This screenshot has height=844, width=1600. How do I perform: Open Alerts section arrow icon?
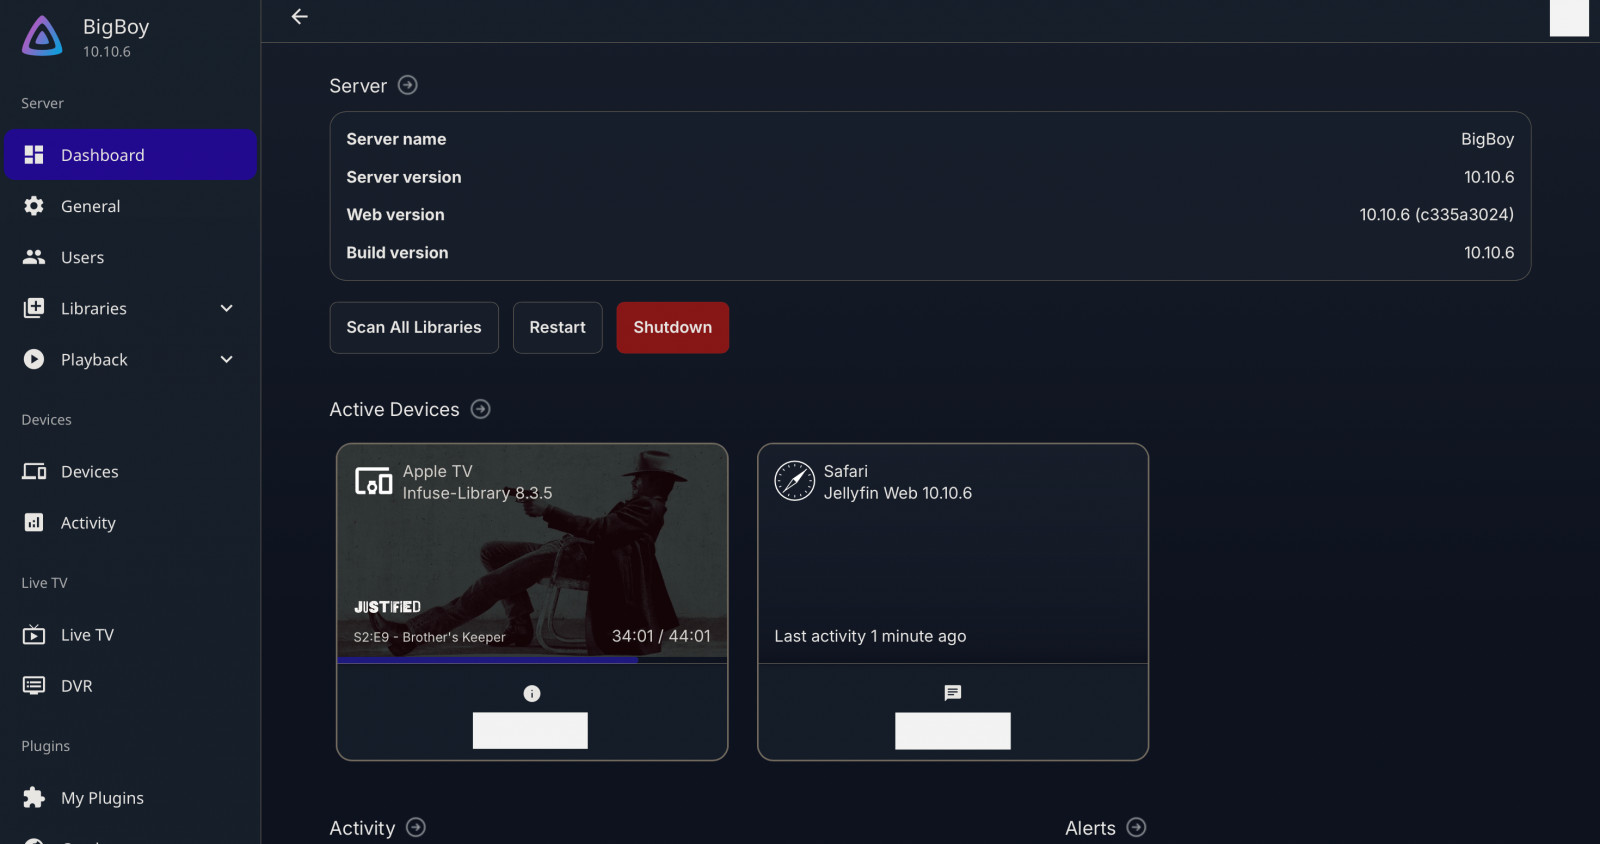pos(1136,827)
